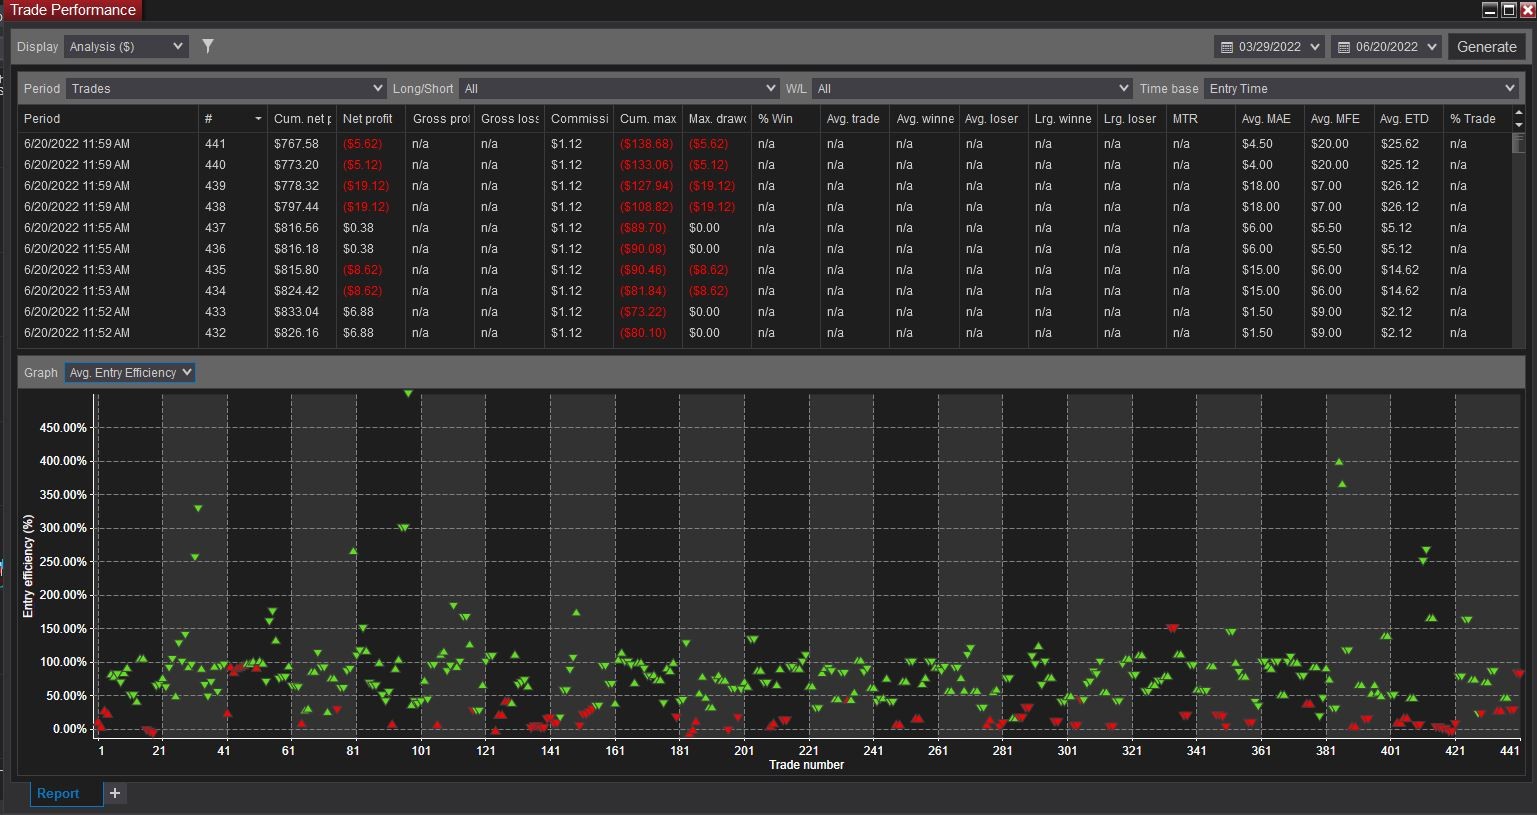Maximize the Trade Performance window

click(1508, 10)
